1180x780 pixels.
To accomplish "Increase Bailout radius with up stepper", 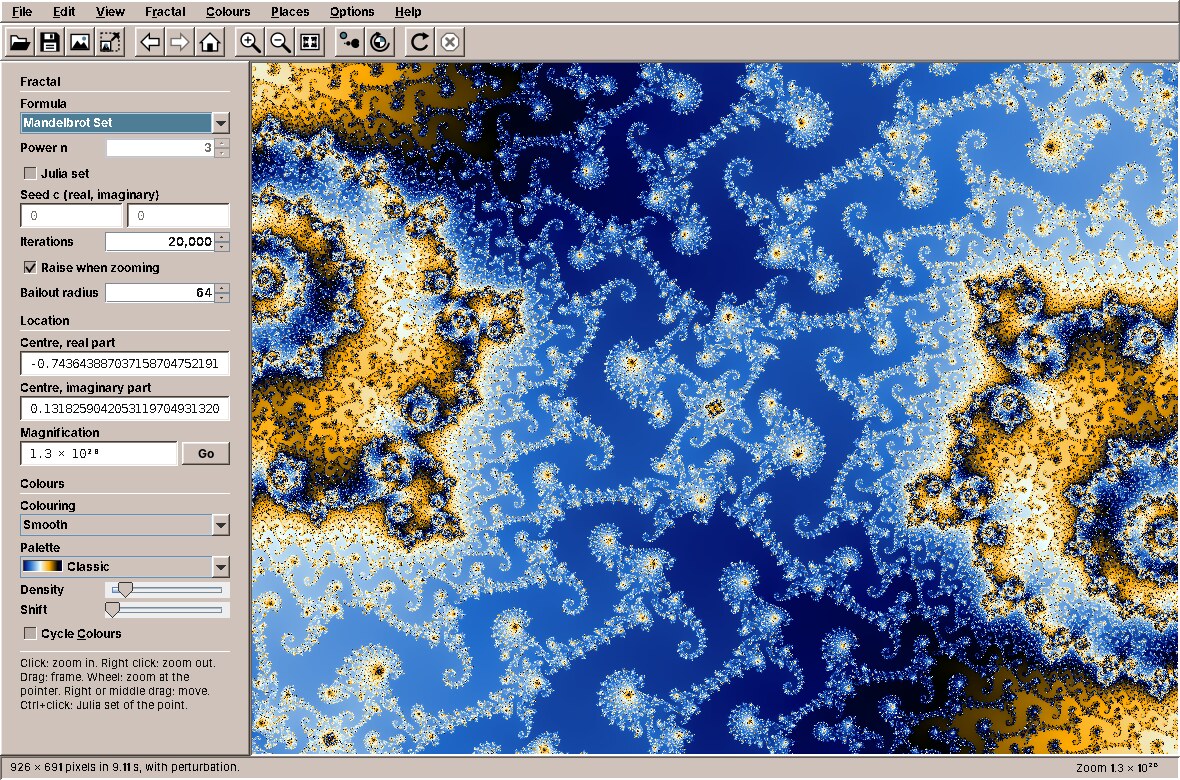I will (221, 288).
